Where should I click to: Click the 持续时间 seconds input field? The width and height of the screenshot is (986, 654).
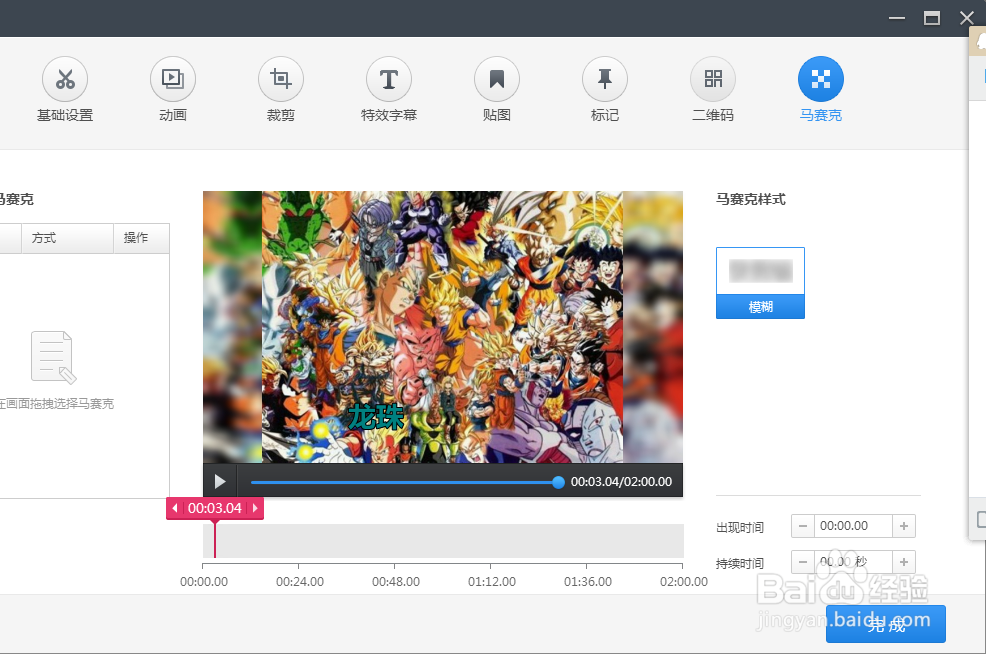pos(853,562)
